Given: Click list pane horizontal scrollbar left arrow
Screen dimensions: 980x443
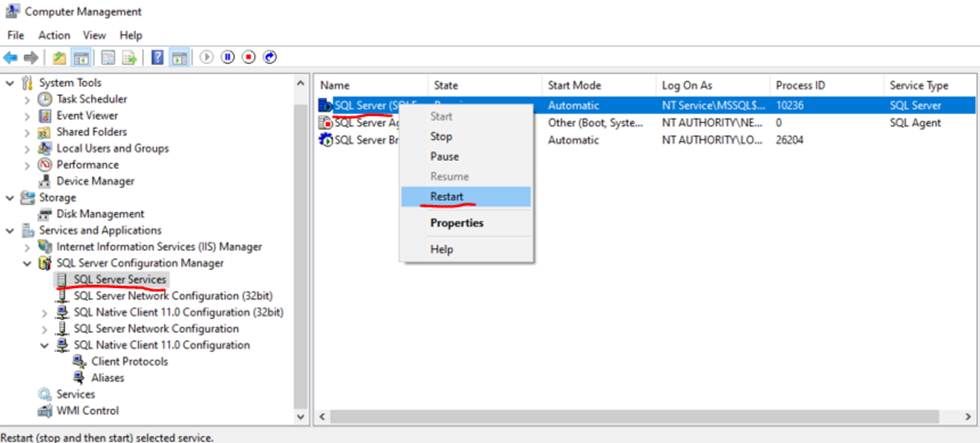Looking at the screenshot, I should [x=322, y=416].
